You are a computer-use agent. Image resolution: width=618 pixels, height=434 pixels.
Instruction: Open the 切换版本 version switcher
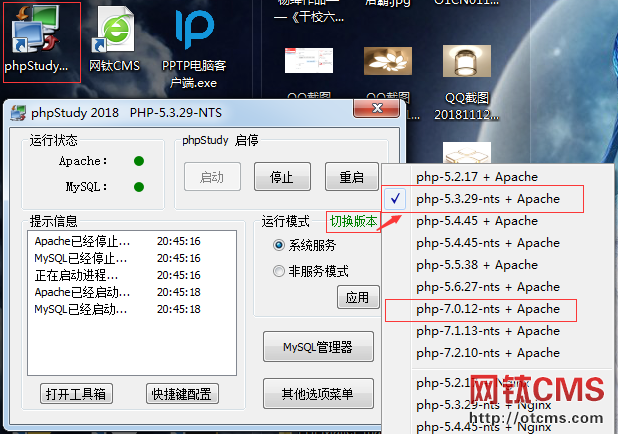point(353,222)
